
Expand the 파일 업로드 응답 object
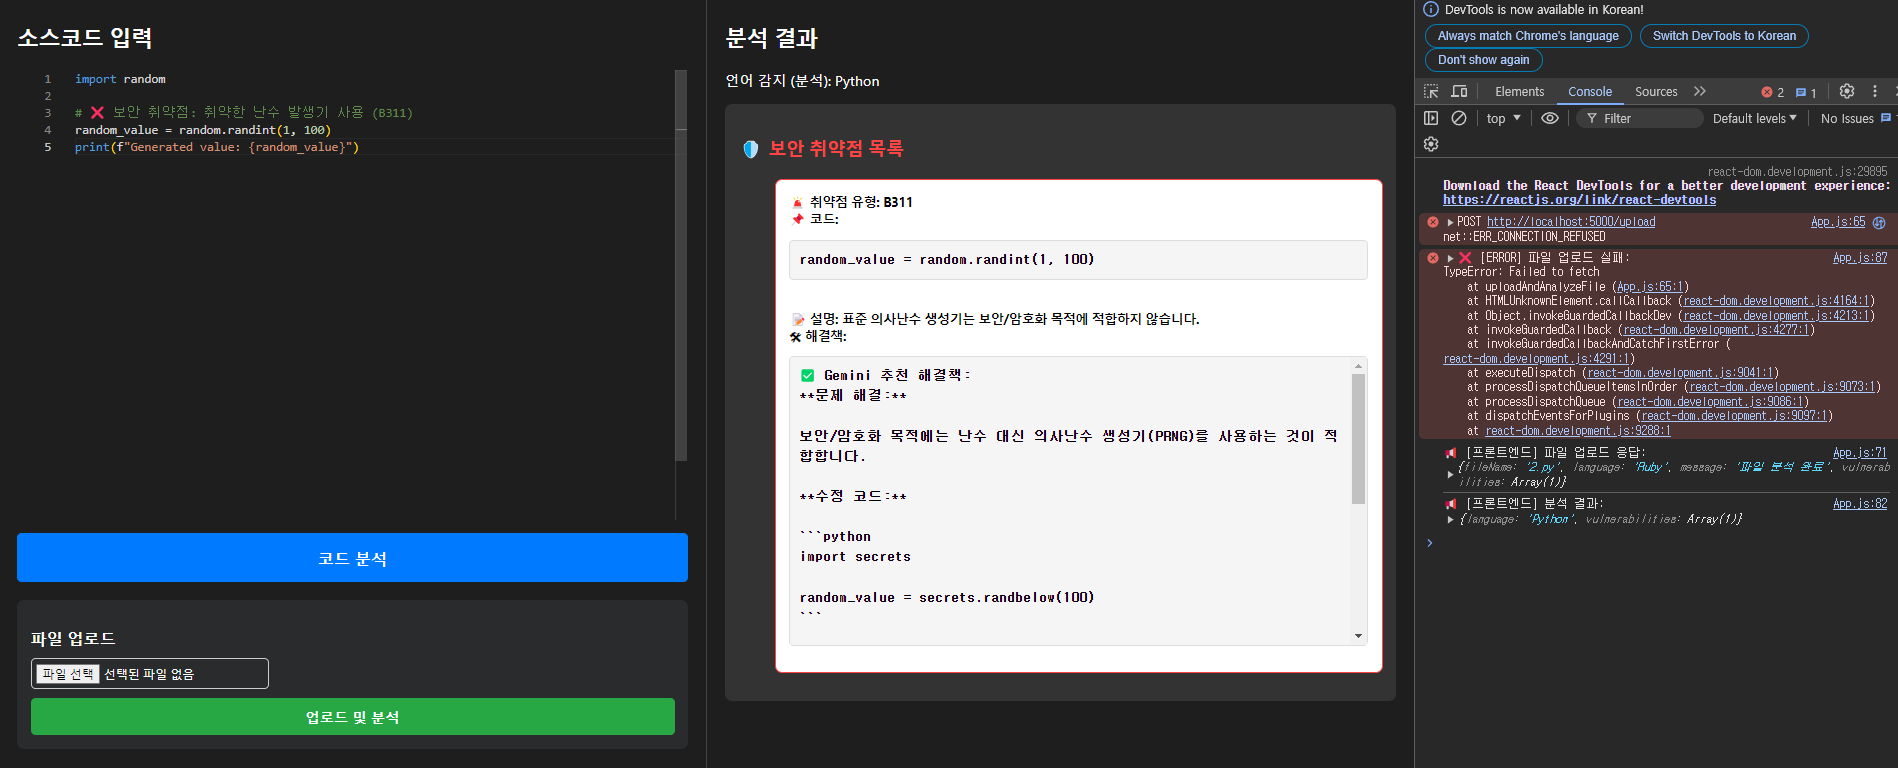[1450, 474]
